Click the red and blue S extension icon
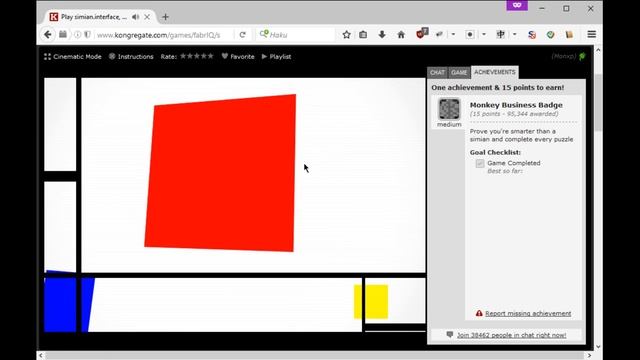640x360 pixels. pyautogui.click(x=531, y=35)
